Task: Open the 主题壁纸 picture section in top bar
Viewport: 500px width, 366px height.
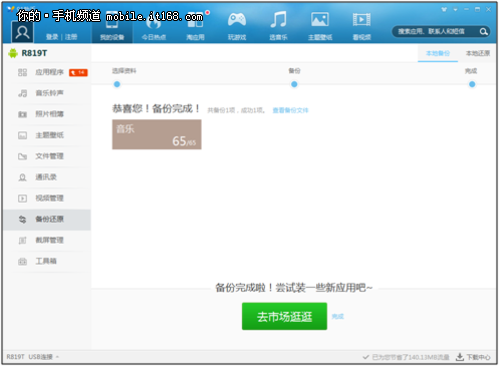Action: 320,27
